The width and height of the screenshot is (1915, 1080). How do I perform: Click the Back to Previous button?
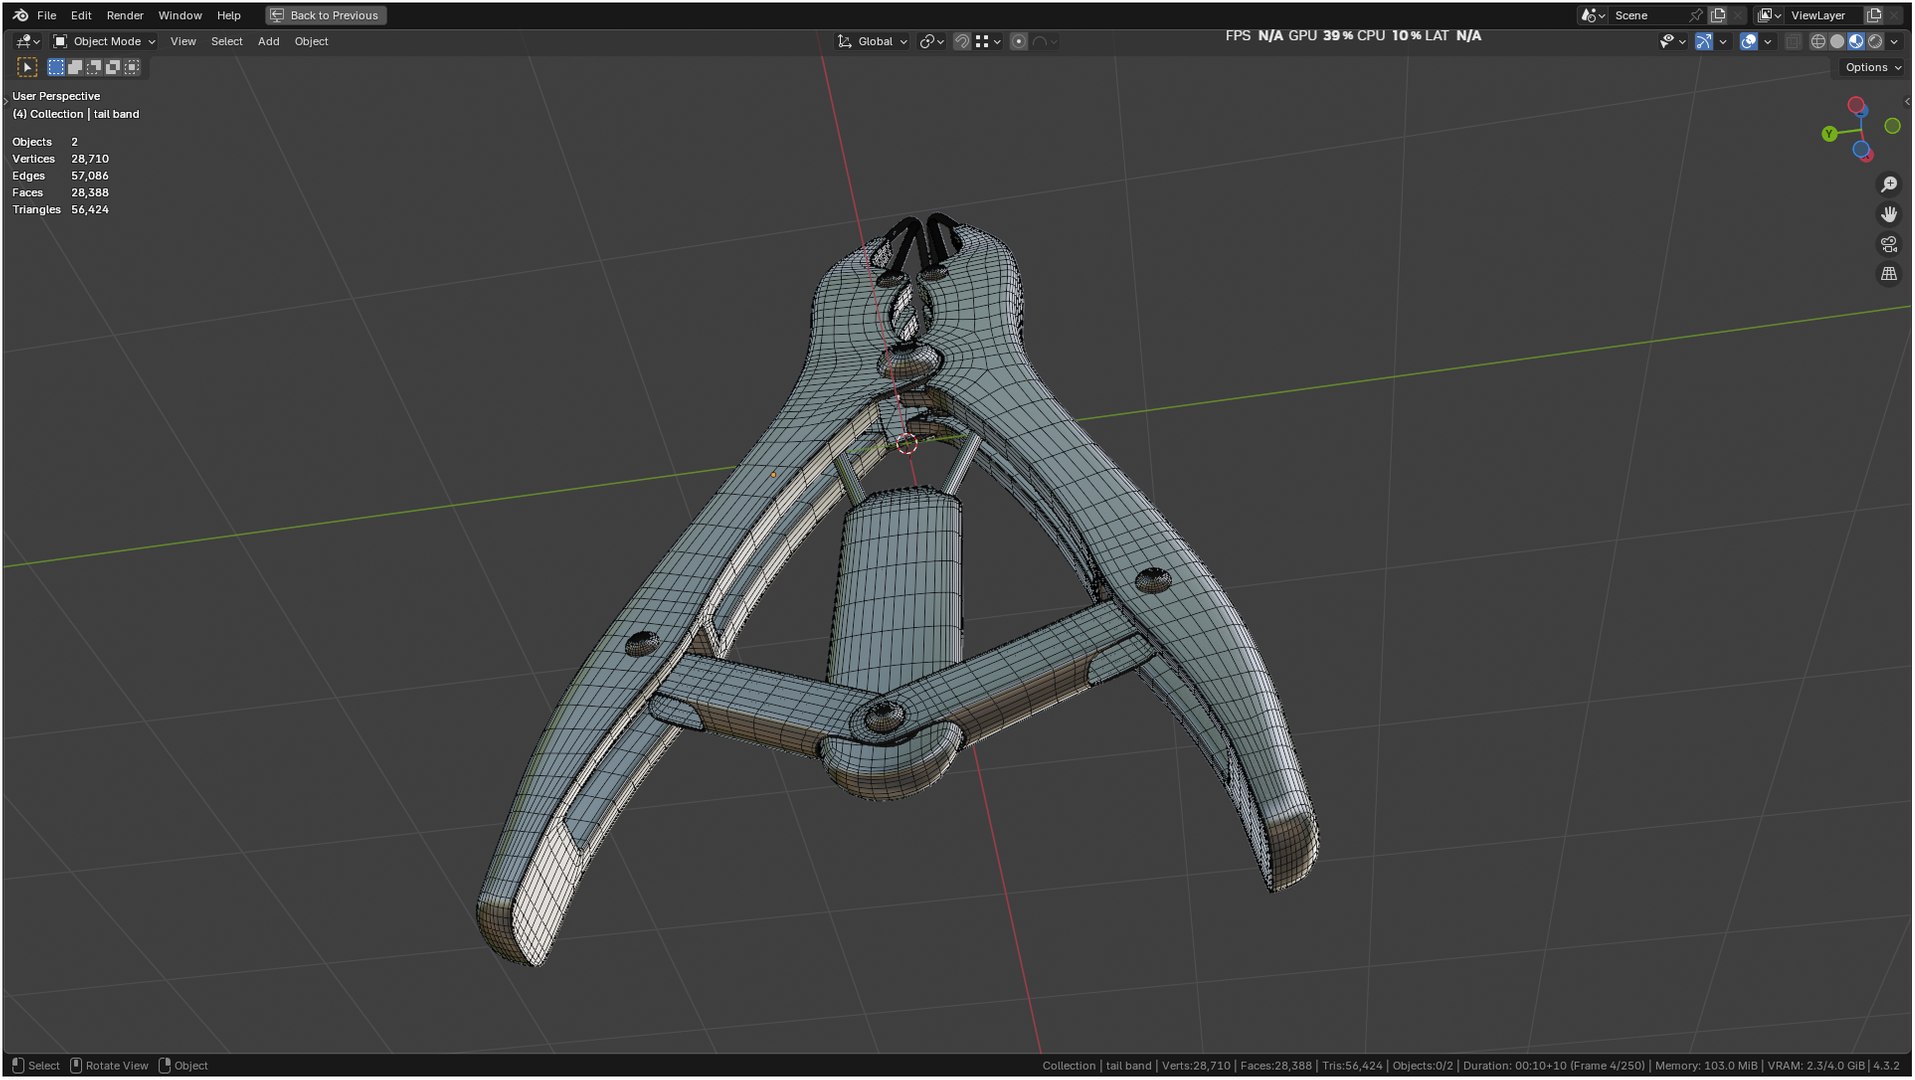(326, 15)
